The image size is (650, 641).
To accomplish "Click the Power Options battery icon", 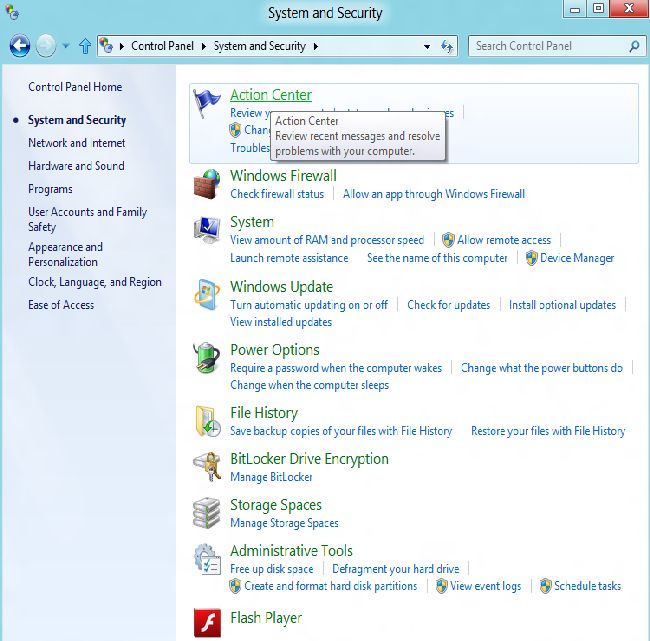I will click(207, 357).
